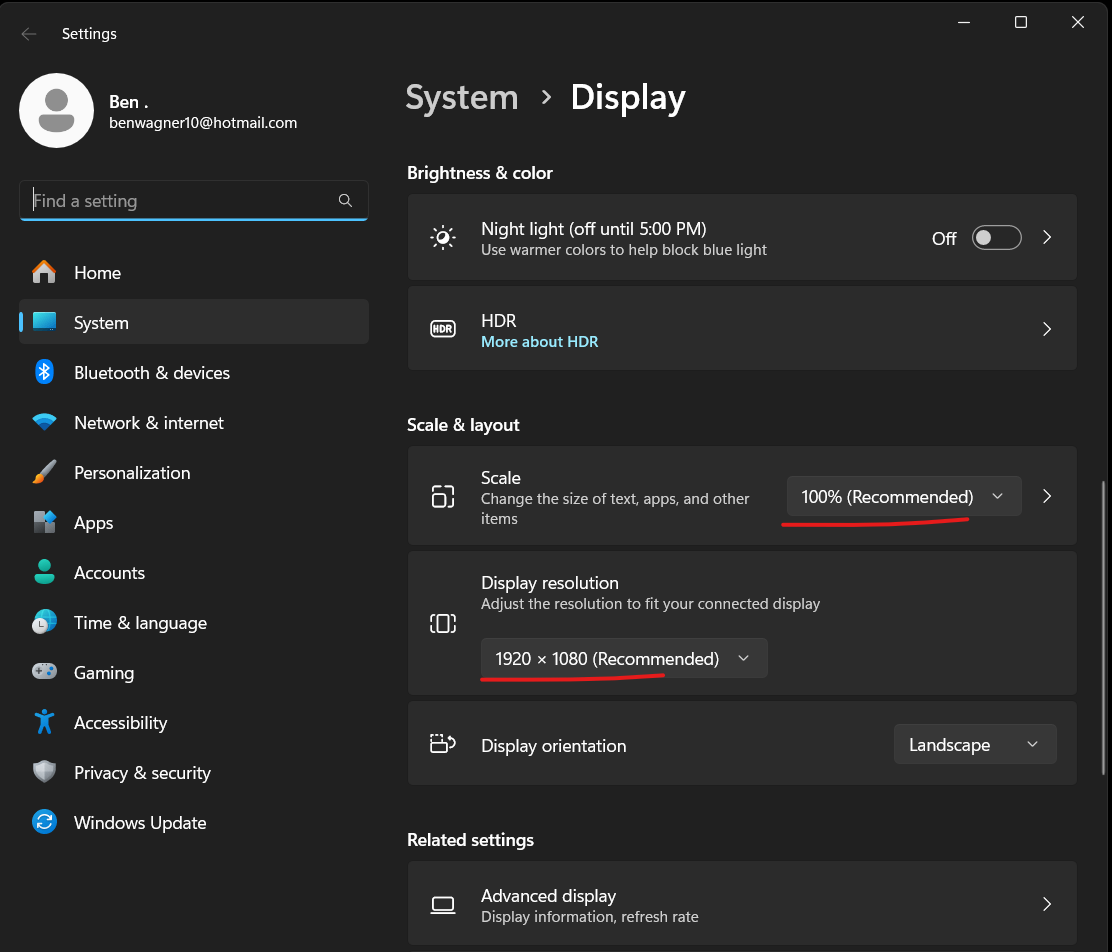The width and height of the screenshot is (1112, 952).
Task: Click the Accessibility figure icon
Action: tap(44, 722)
